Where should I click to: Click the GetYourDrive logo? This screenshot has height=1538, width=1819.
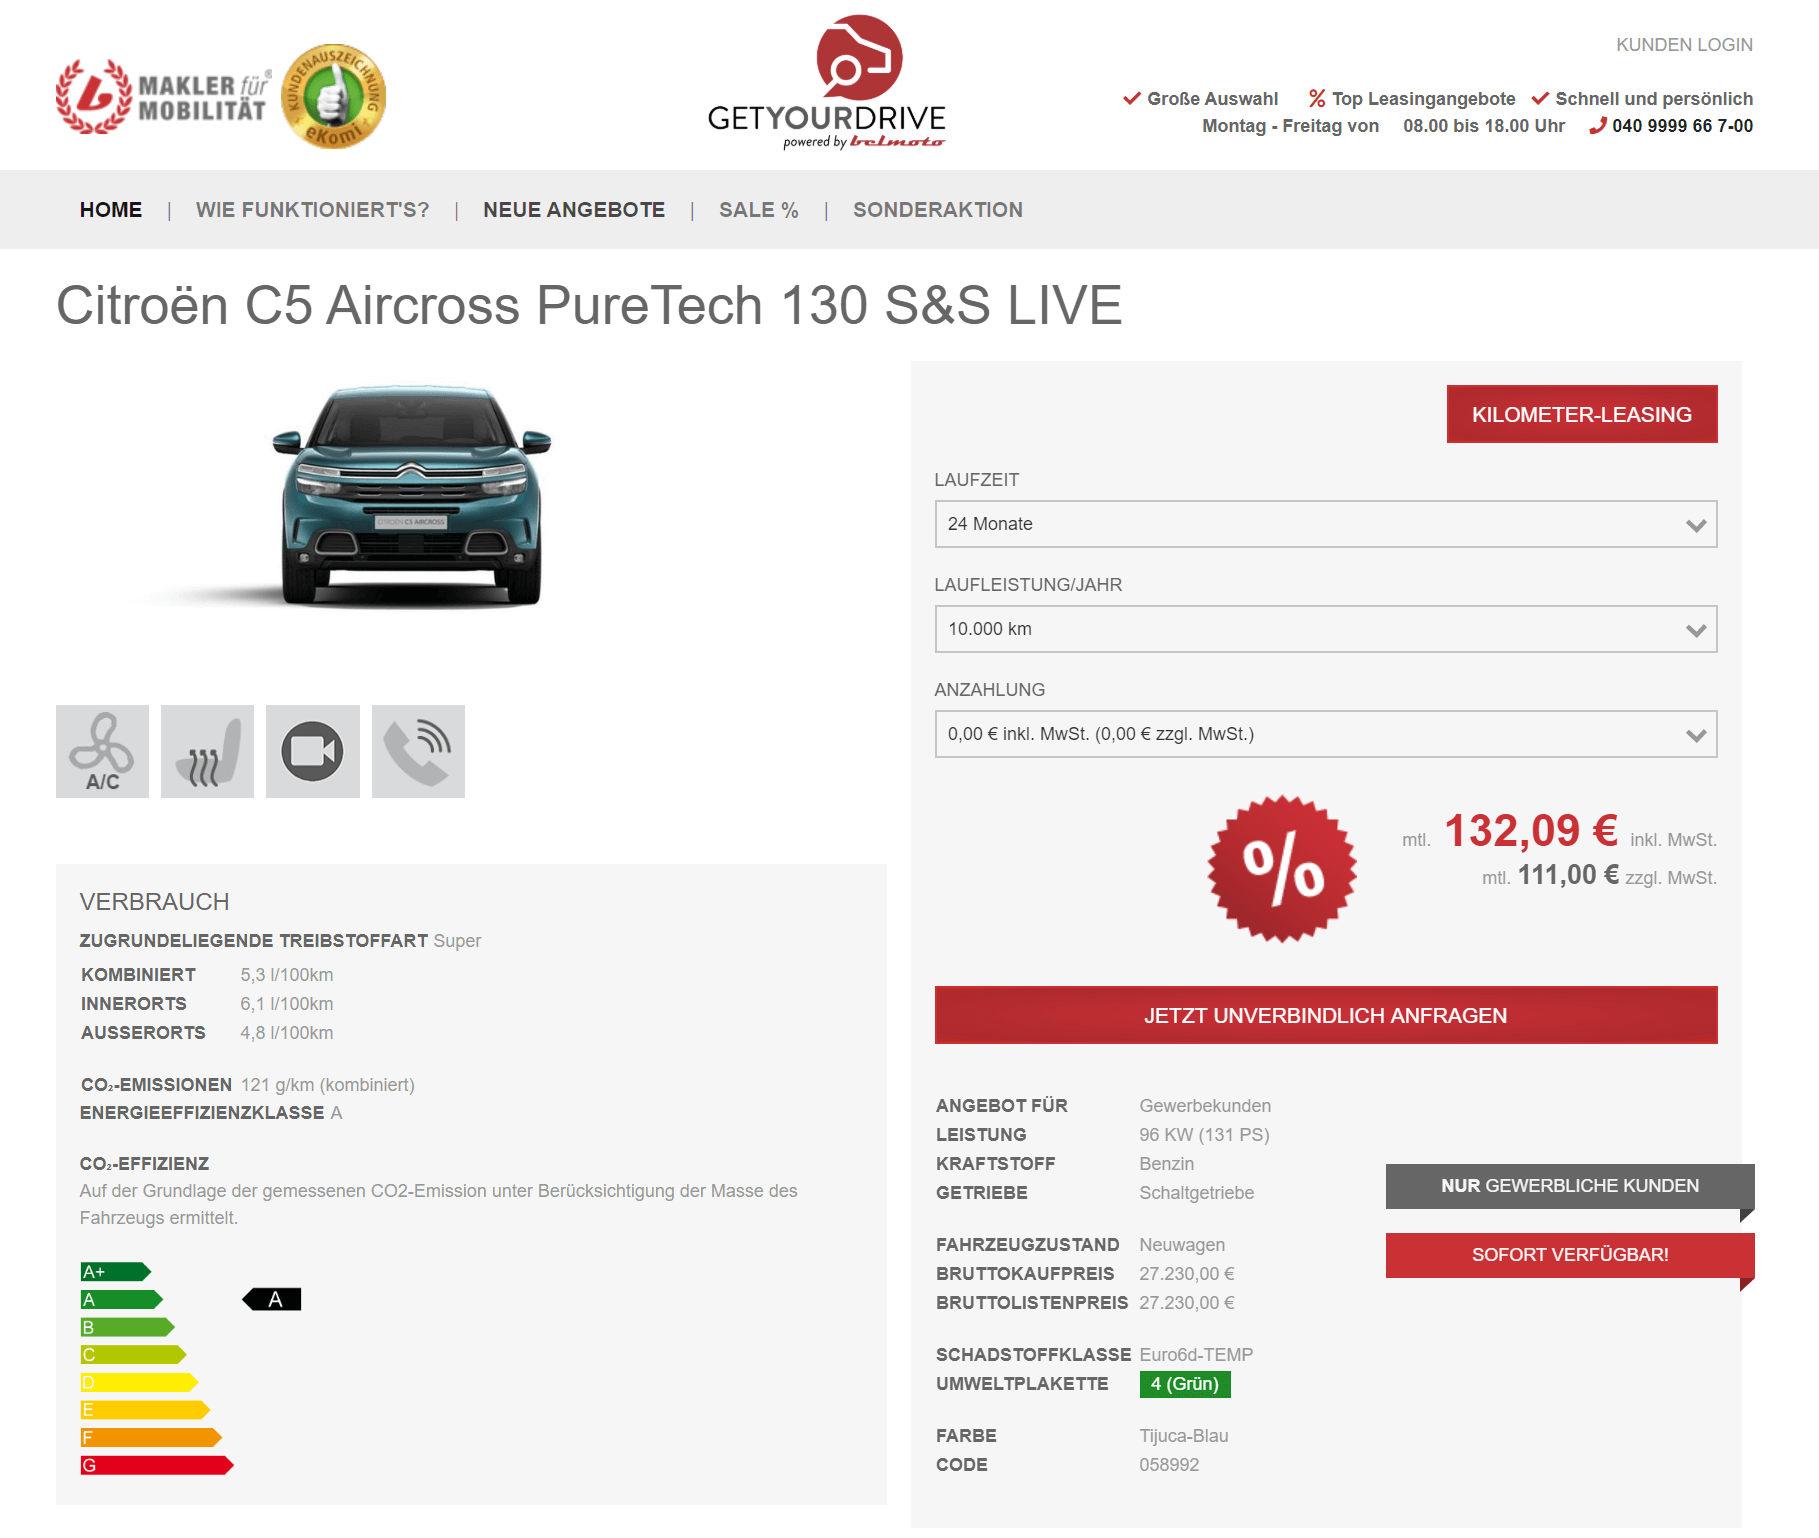click(x=826, y=83)
